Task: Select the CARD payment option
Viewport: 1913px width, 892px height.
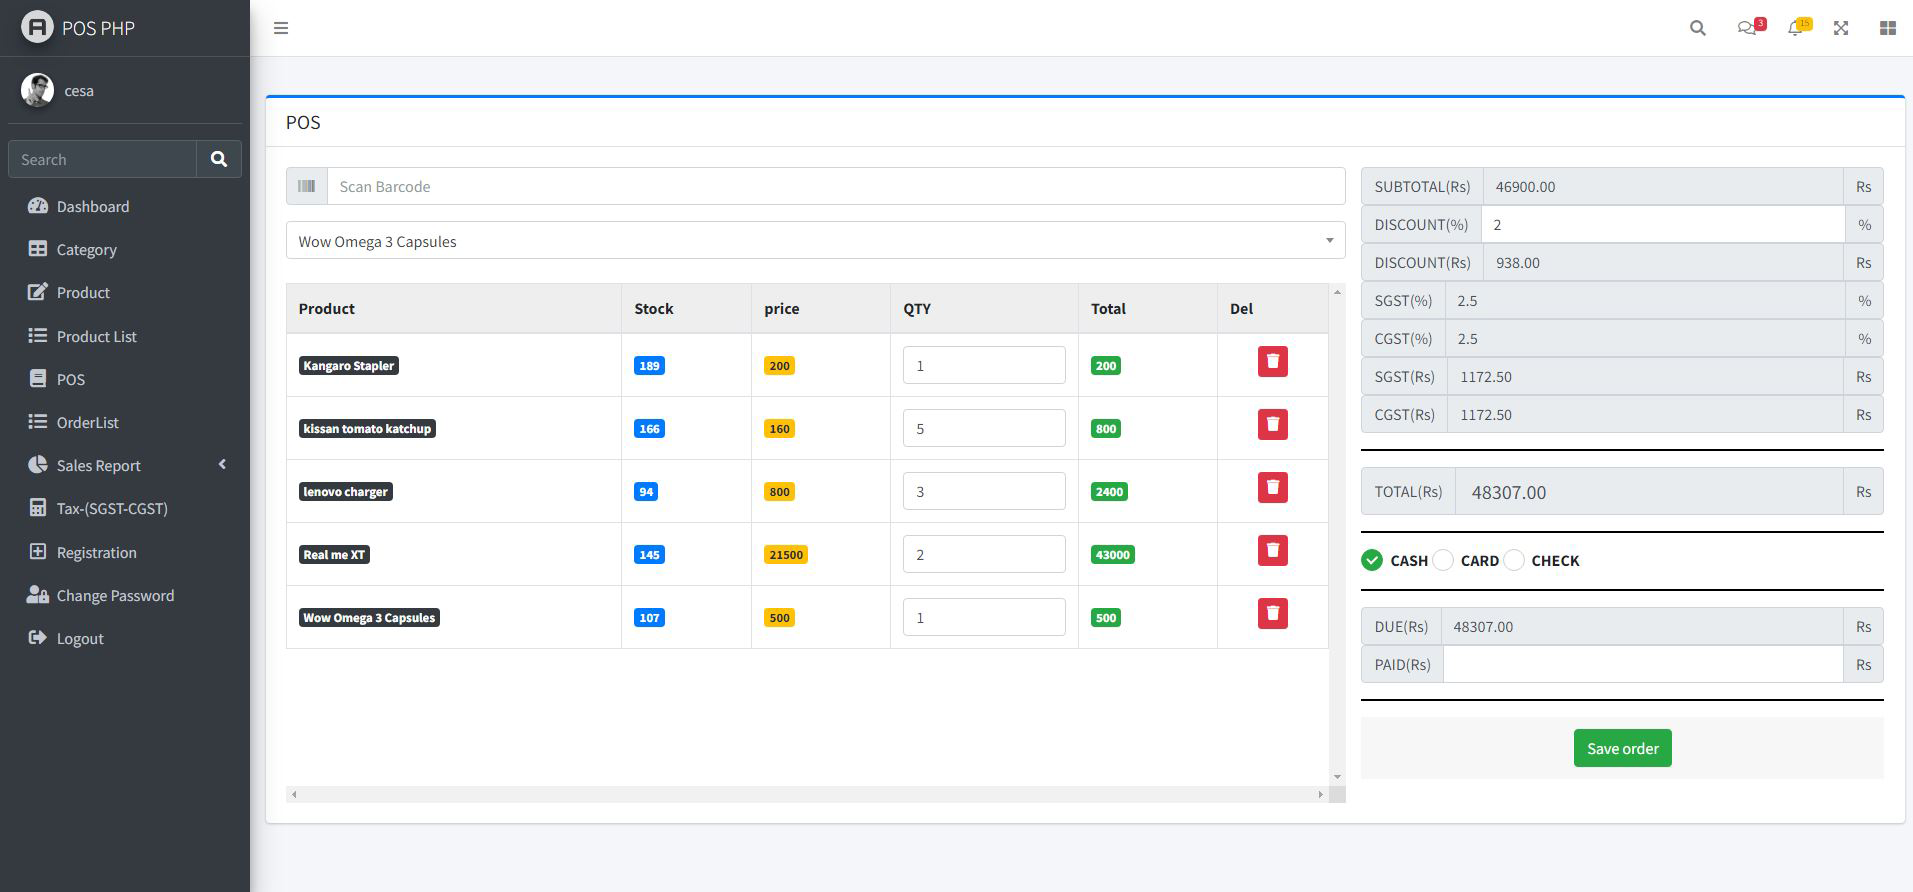Action: coord(1443,561)
